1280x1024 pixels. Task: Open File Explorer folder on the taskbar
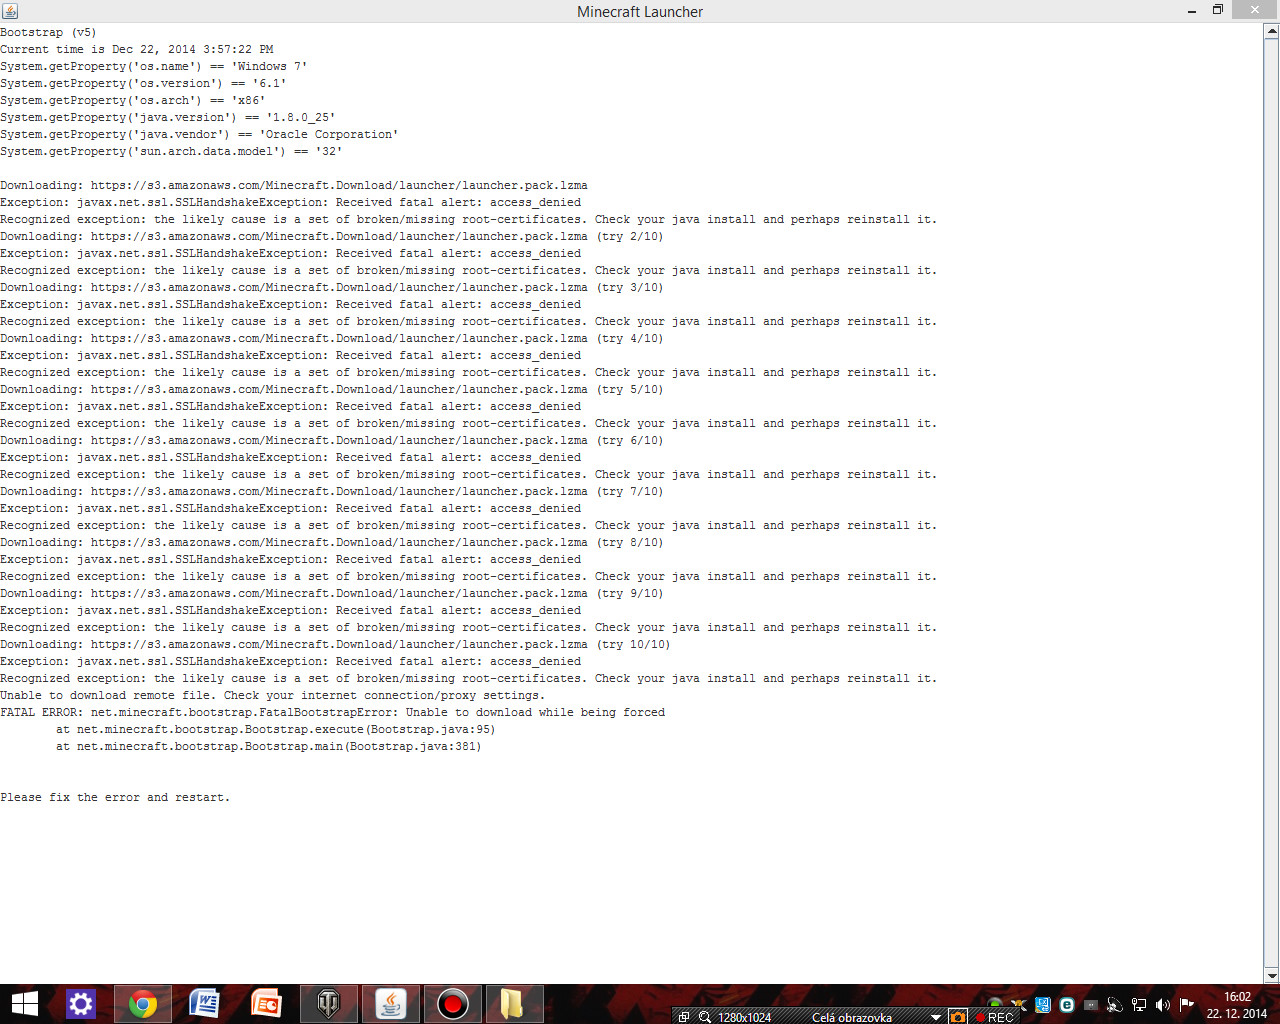tap(513, 1004)
